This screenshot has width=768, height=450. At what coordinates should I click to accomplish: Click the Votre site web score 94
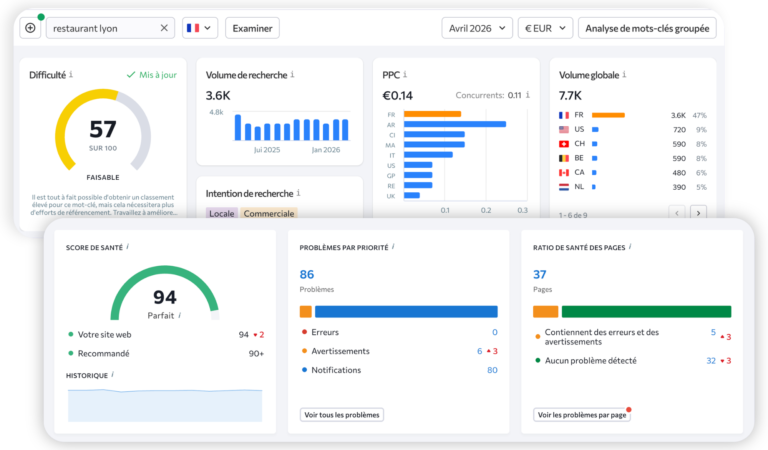(x=243, y=335)
